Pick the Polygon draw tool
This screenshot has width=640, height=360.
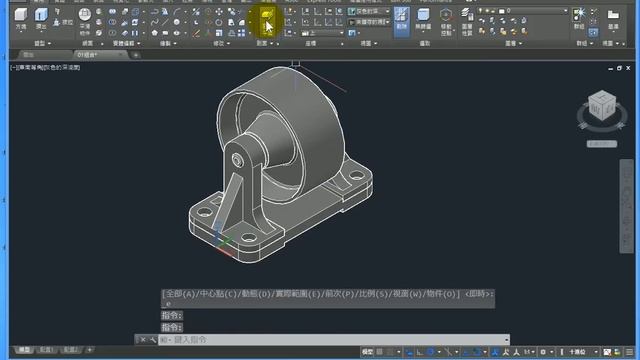[154, 33]
